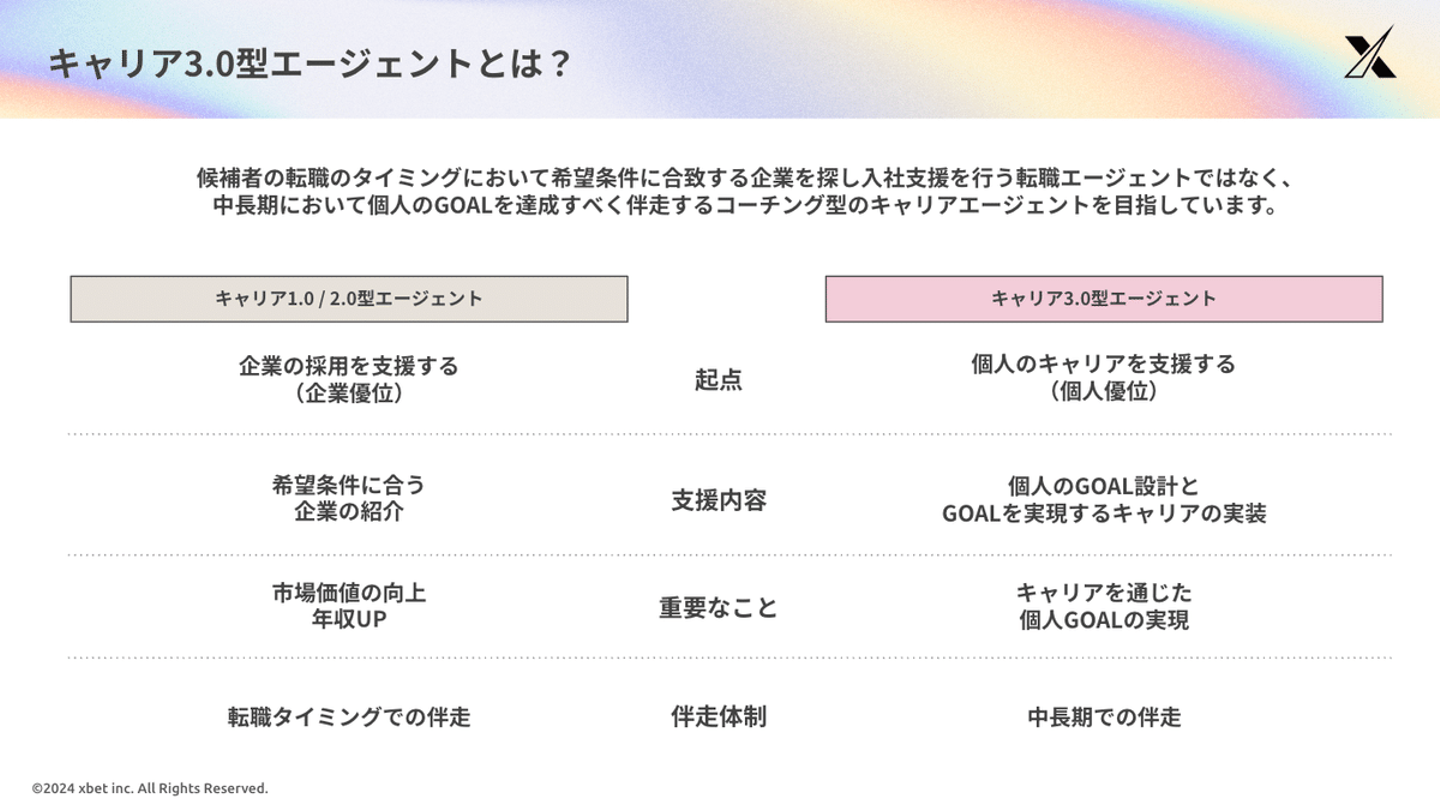The image size is (1440, 810).
Task: Click the text 個人のキャリアを支援する
Action: point(1103,364)
